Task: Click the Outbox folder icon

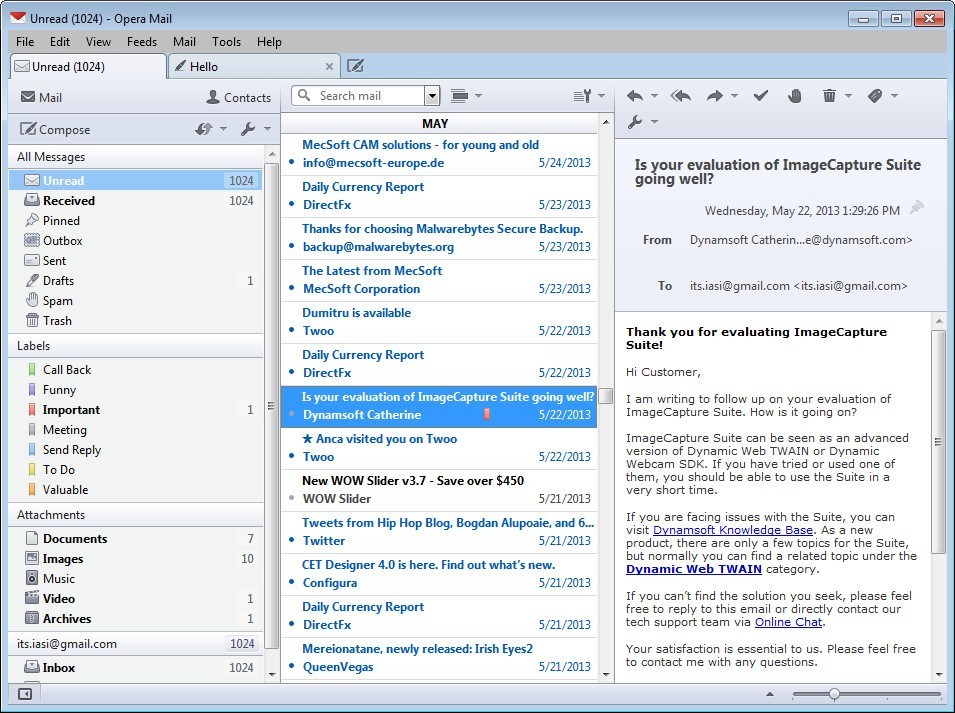Action: pos(32,241)
